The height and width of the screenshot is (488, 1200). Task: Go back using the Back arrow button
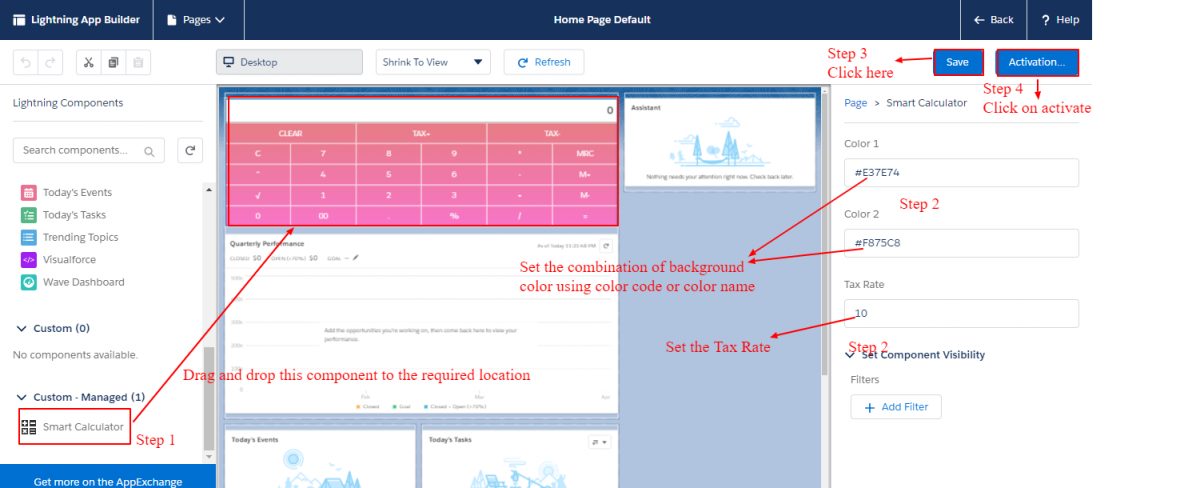pos(994,19)
